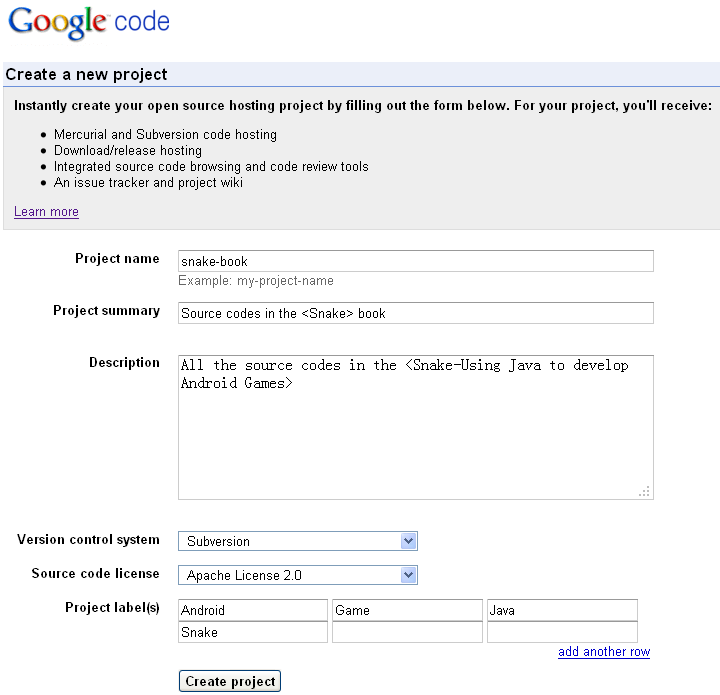720x695 pixels.
Task: Click the Subversion dropdown arrow
Action: 408,541
